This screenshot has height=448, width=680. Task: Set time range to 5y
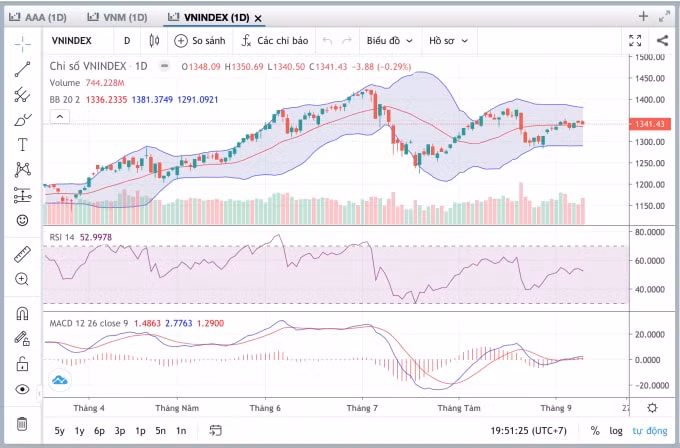(59, 431)
